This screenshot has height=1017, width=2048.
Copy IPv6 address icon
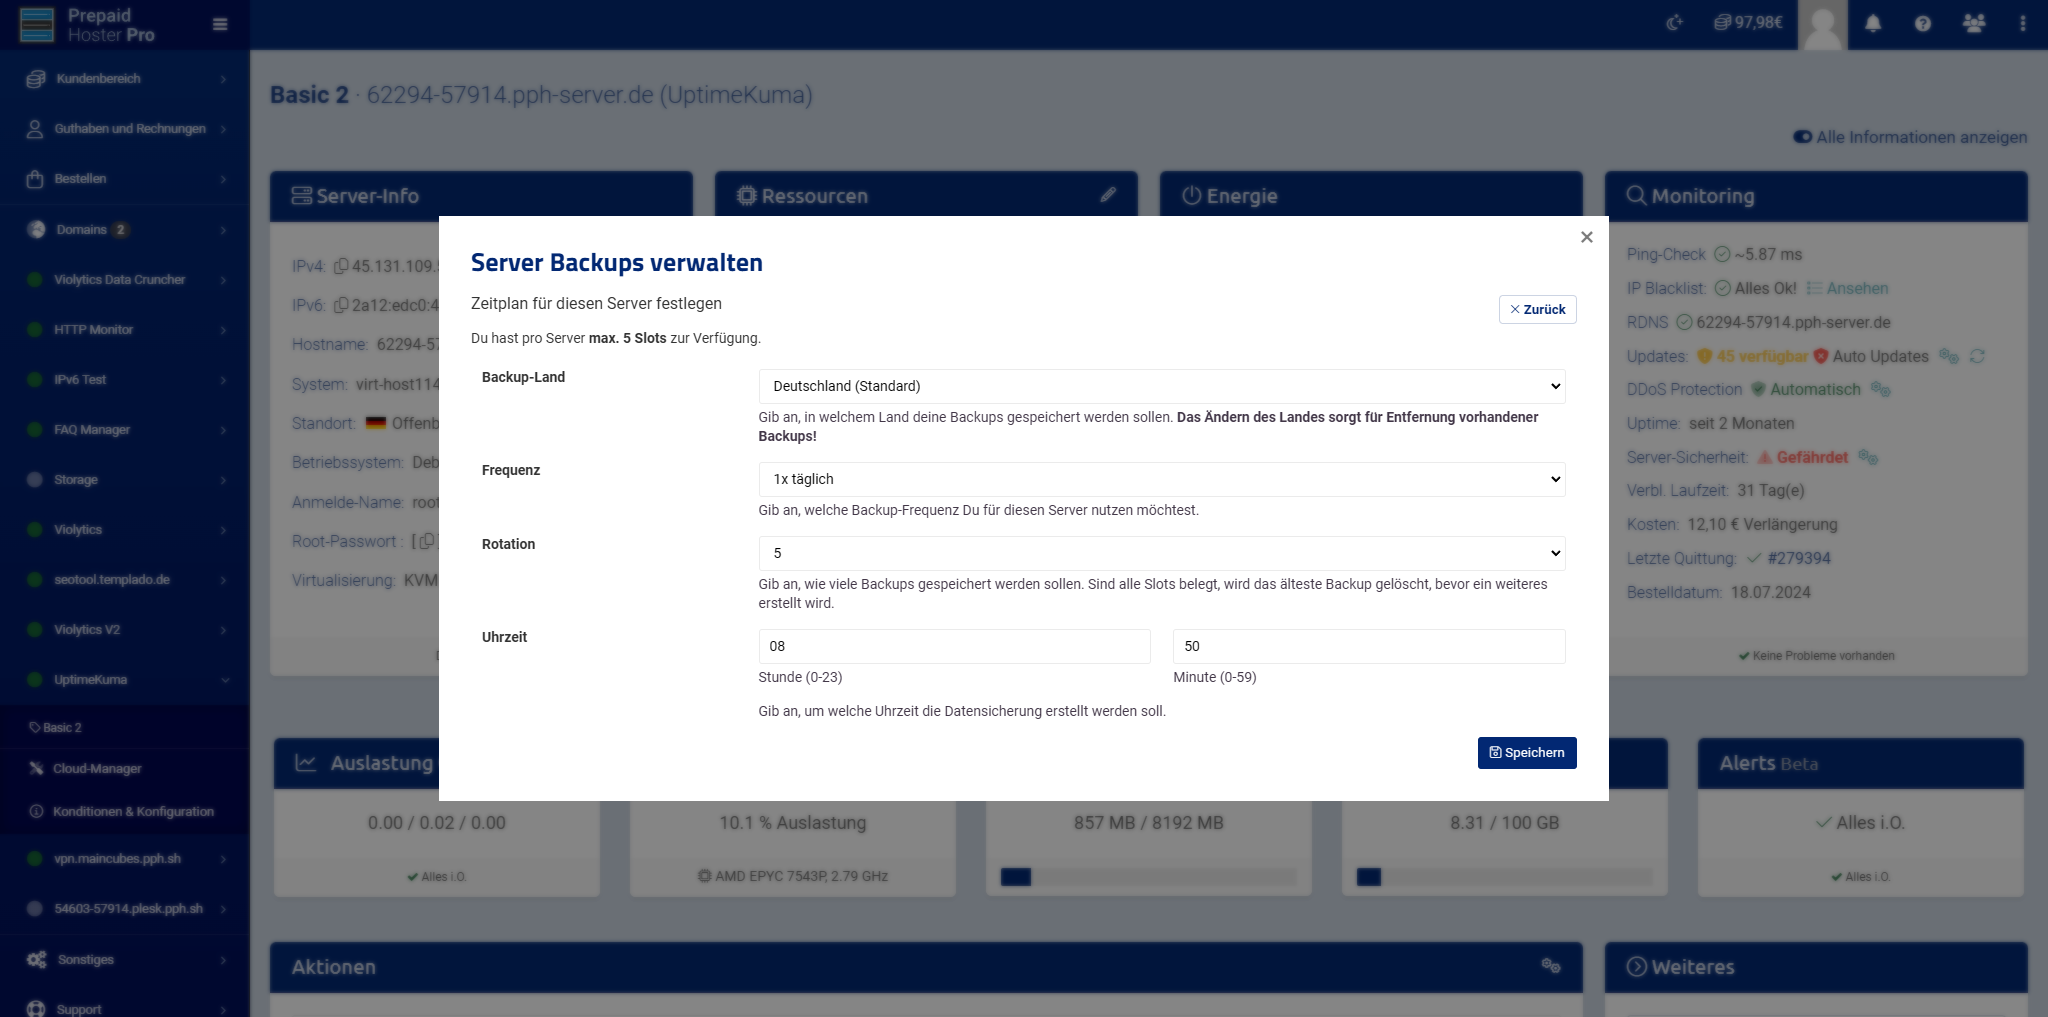[340, 305]
